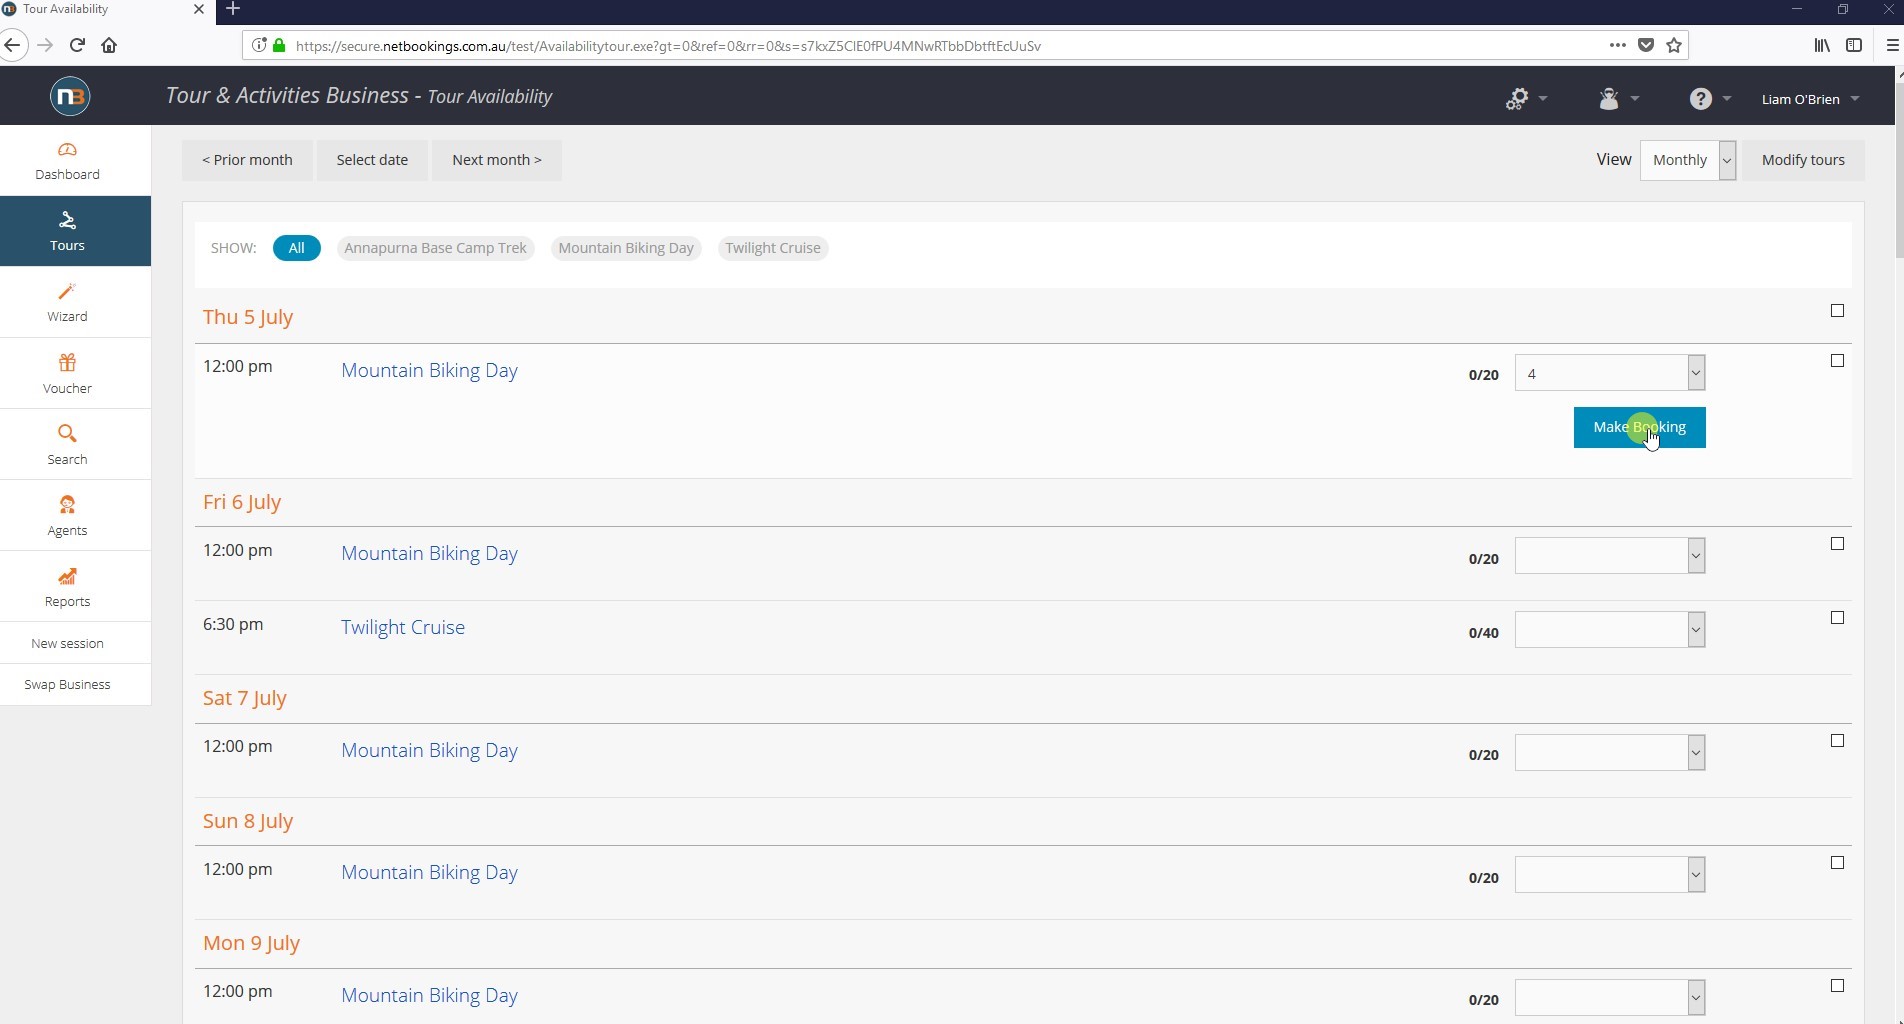Open the Reports chart icon
The height and width of the screenshot is (1024, 1904).
67,576
